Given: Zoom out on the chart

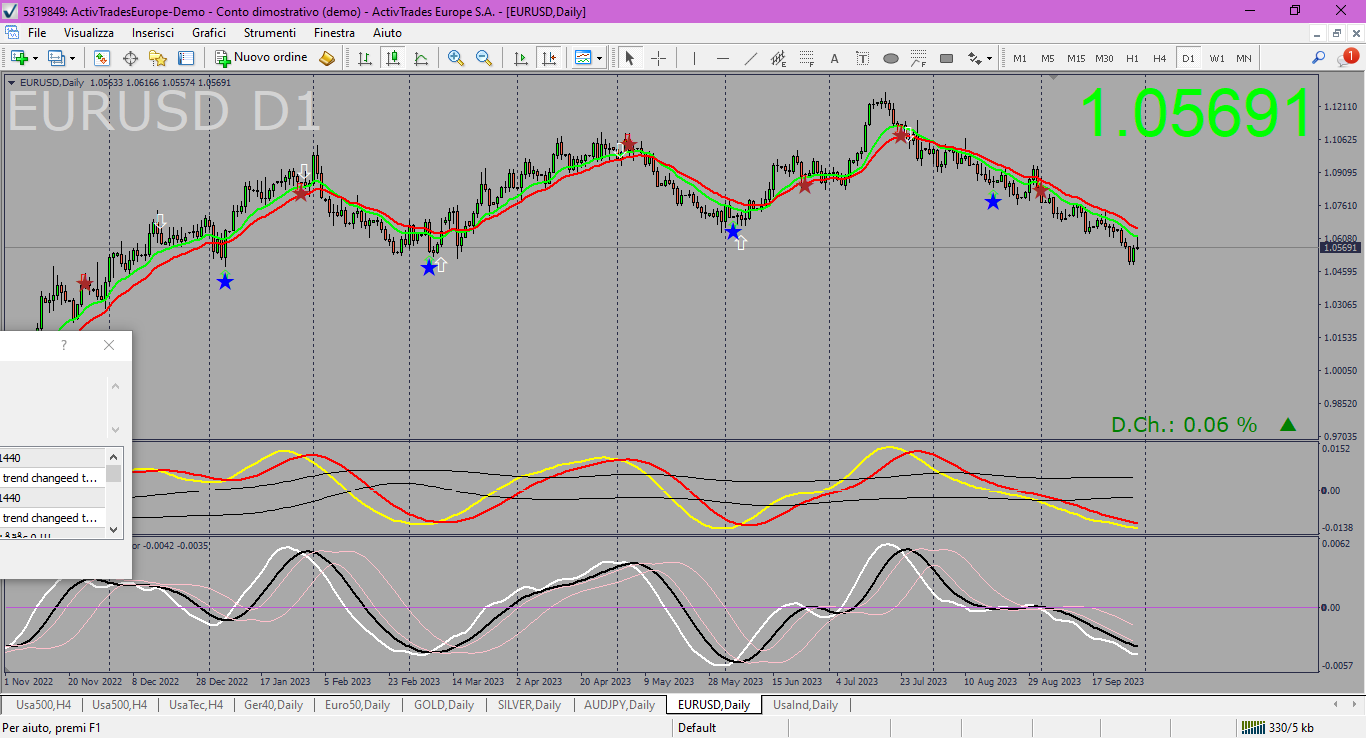Looking at the screenshot, I should 484,58.
